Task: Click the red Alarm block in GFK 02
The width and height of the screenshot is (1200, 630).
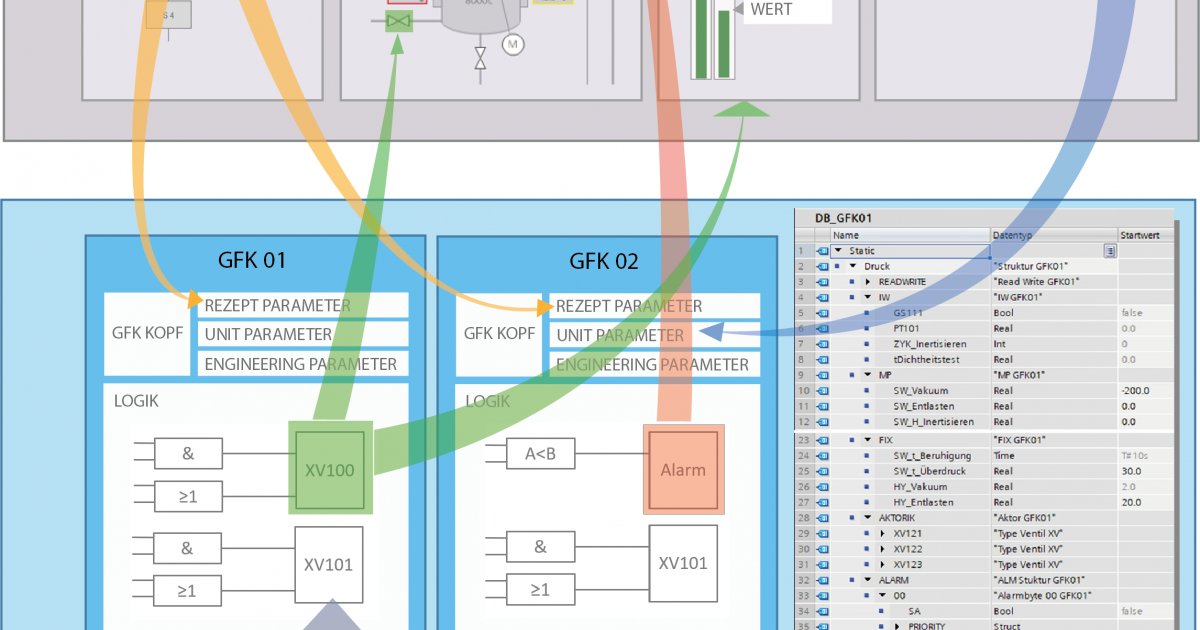Action: tap(682, 469)
